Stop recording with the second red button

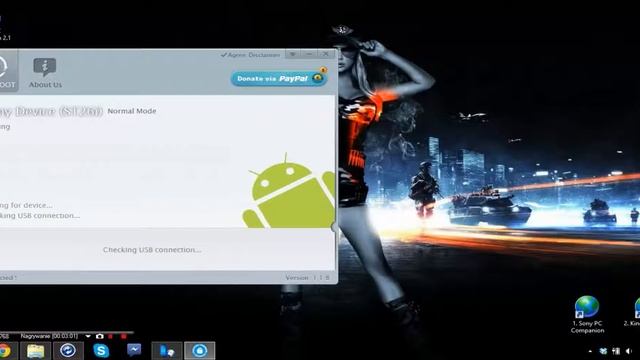(123, 336)
